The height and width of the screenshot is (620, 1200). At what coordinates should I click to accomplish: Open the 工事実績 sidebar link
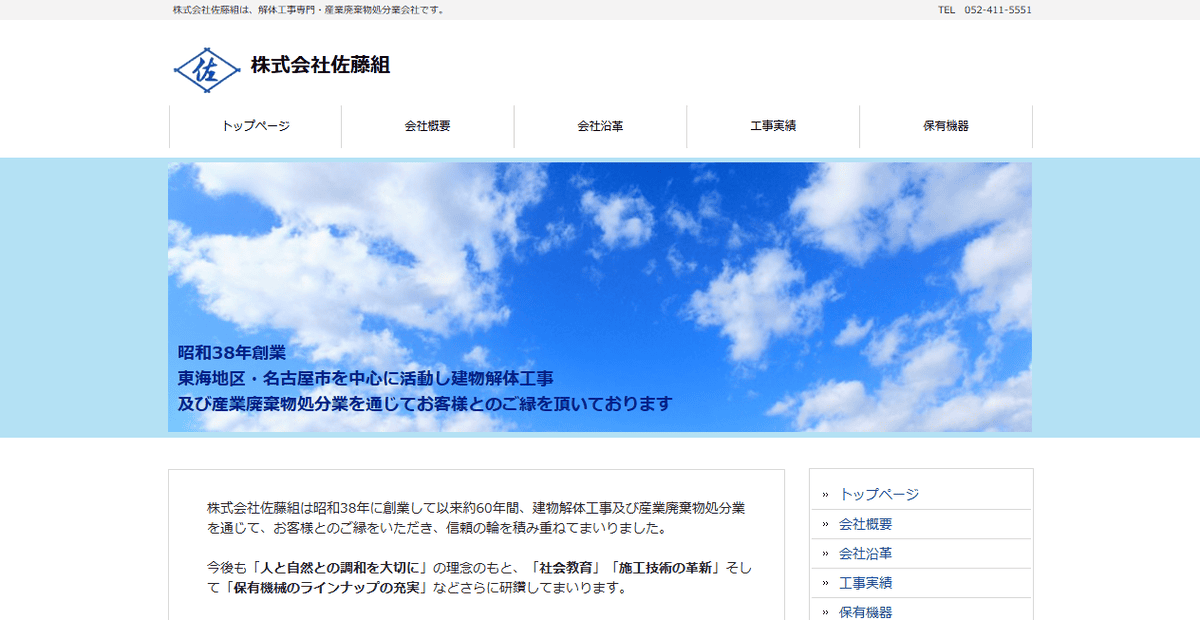click(x=866, y=582)
